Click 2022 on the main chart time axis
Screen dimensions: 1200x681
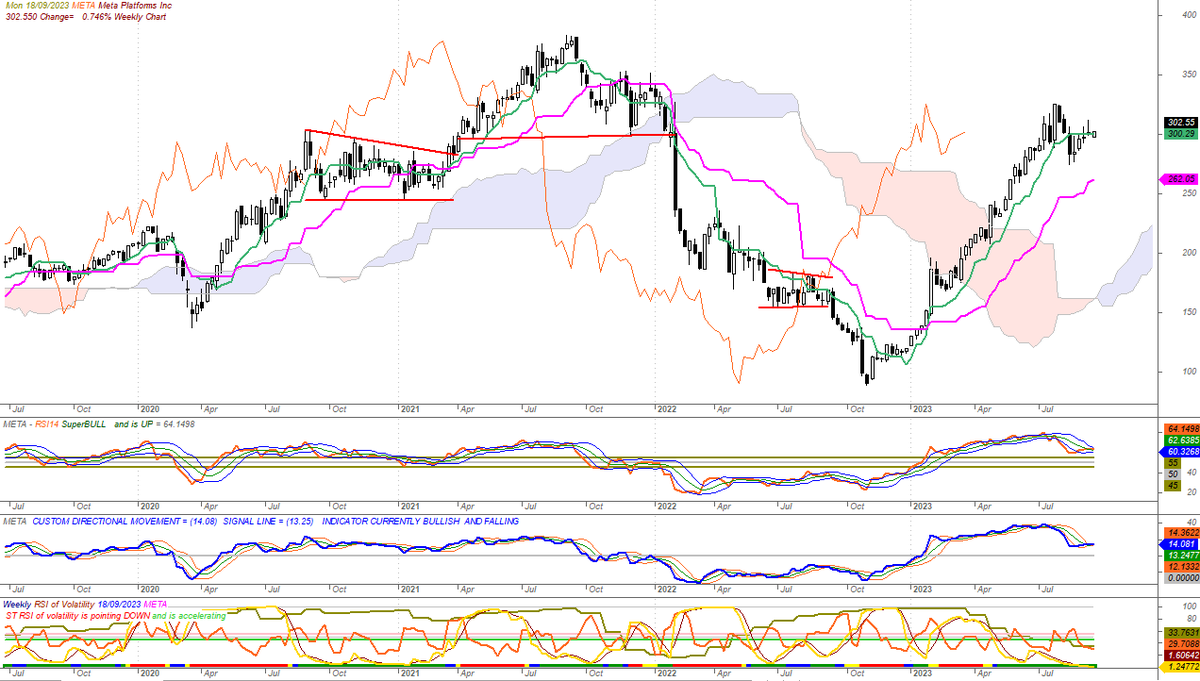[x=667, y=409]
